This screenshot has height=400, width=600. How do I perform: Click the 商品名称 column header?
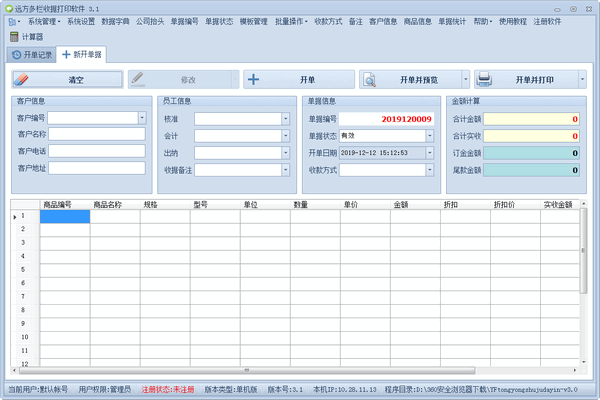(x=115, y=205)
